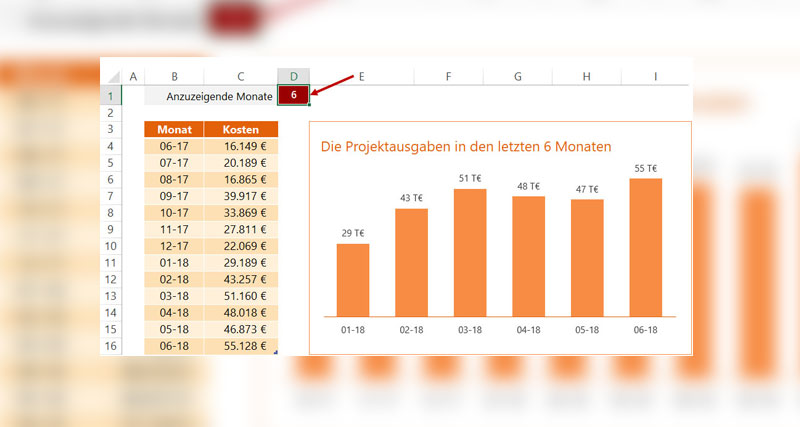Click the cell with month 09-17
The height and width of the screenshot is (427, 800).
coord(174,196)
